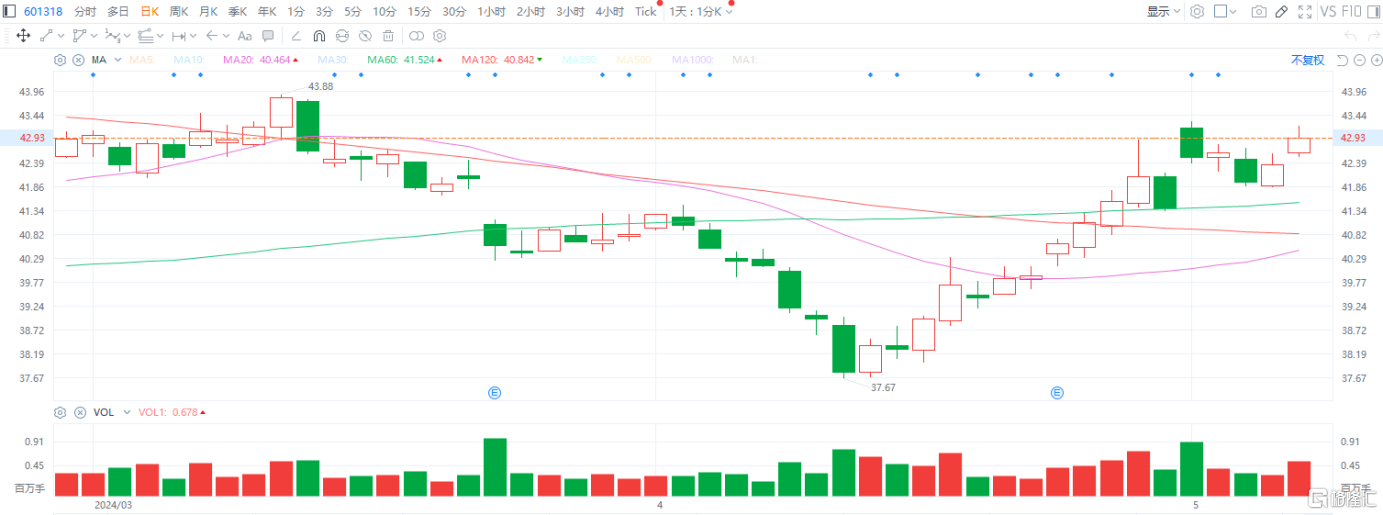Select the range measurement tool

click(179, 36)
